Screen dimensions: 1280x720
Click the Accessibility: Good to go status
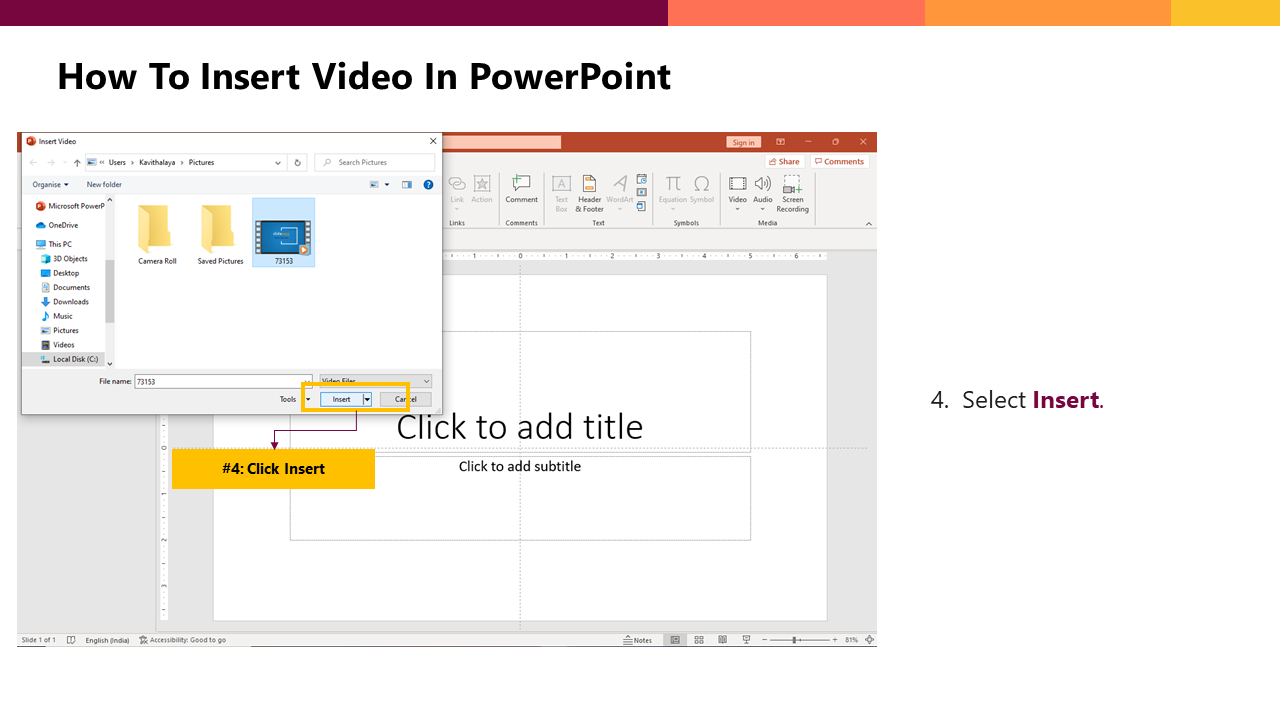[x=182, y=640]
